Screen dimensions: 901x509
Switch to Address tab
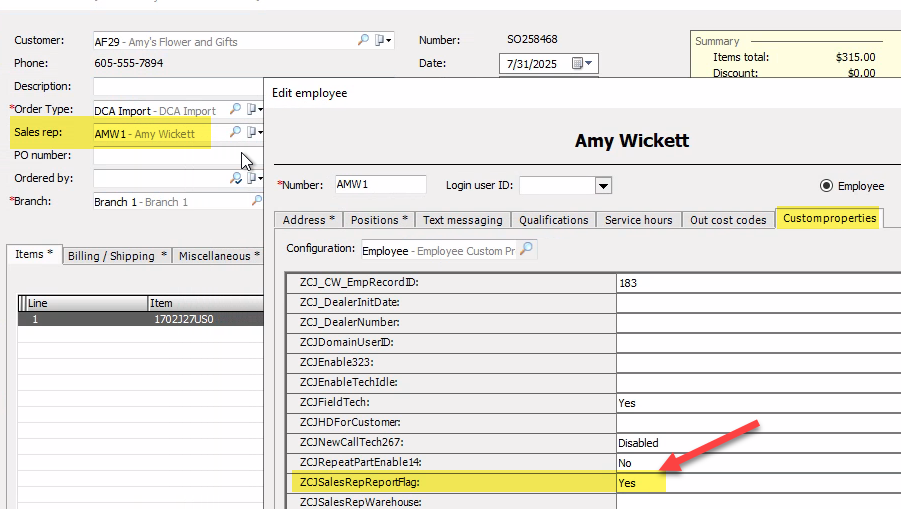pyautogui.click(x=309, y=220)
